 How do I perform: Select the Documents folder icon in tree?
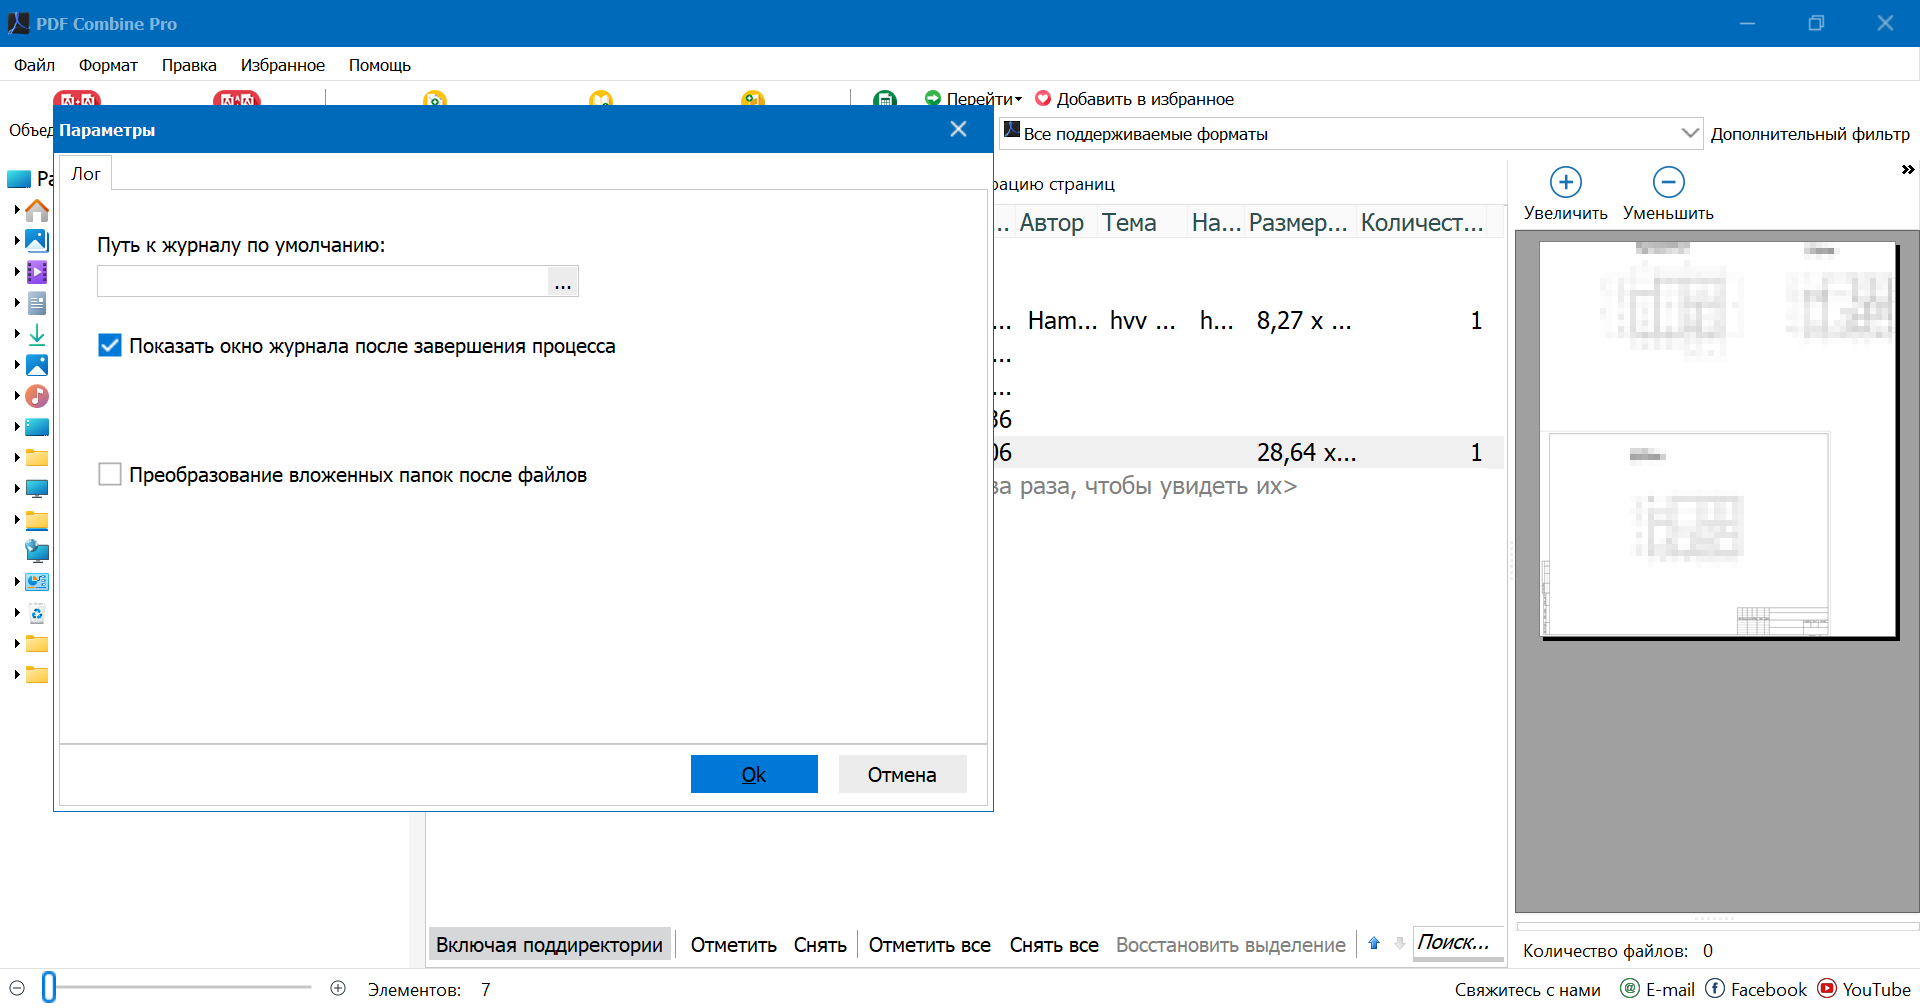37,303
